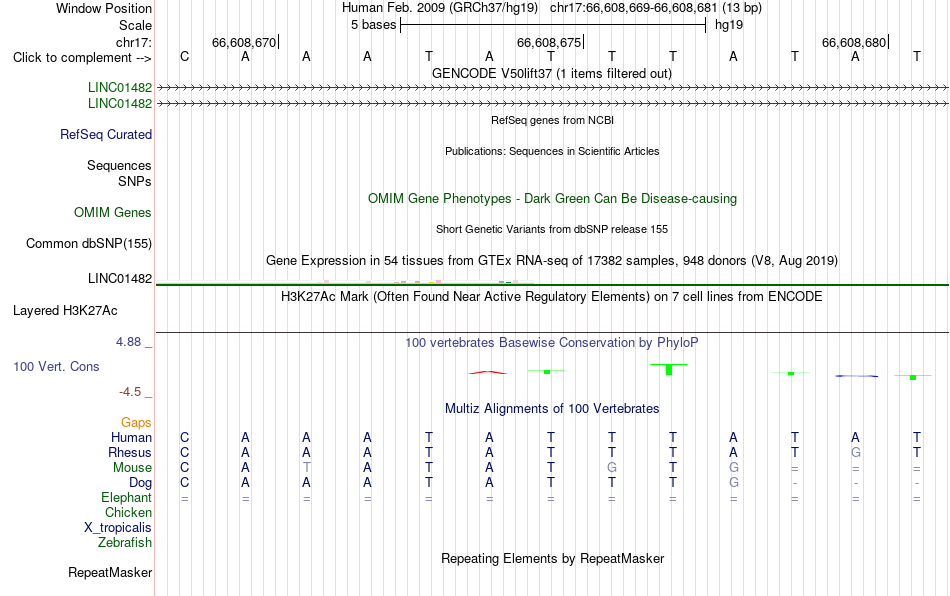Select the Elephant alignment row label
Viewport: 950px width, 596px height.
127,497
